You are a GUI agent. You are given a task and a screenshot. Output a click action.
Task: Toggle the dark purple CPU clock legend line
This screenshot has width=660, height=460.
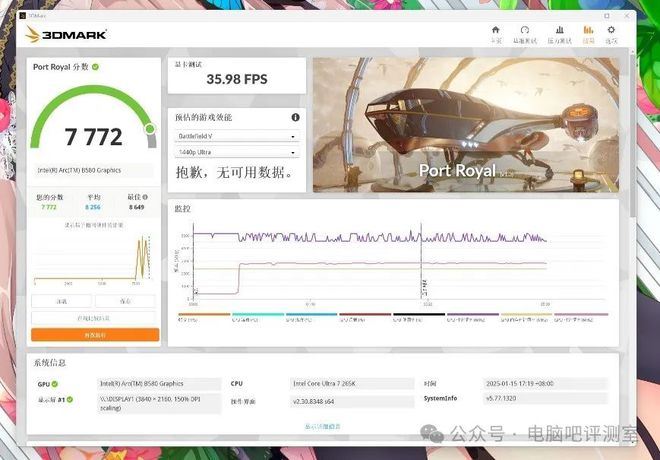point(473,316)
